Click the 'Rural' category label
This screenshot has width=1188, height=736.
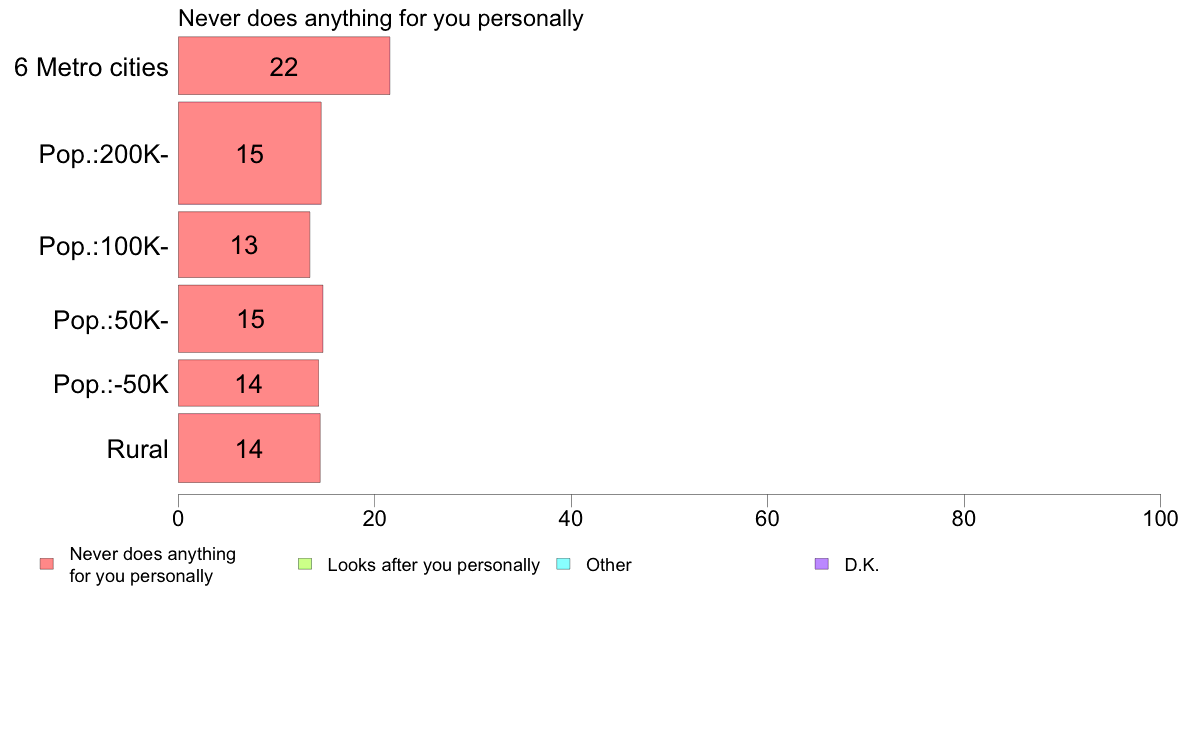[x=137, y=449]
